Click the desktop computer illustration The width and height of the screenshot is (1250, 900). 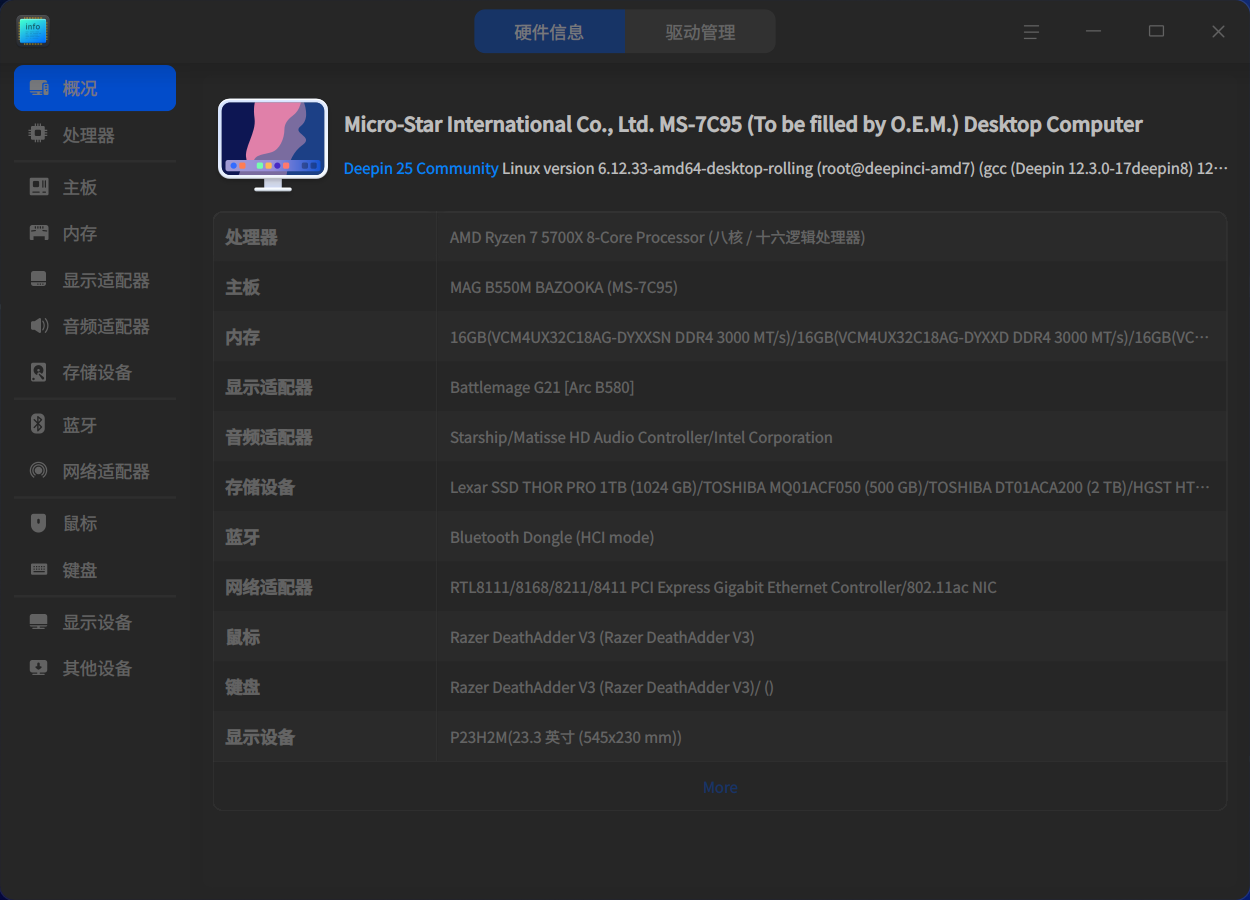[x=273, y=145]
